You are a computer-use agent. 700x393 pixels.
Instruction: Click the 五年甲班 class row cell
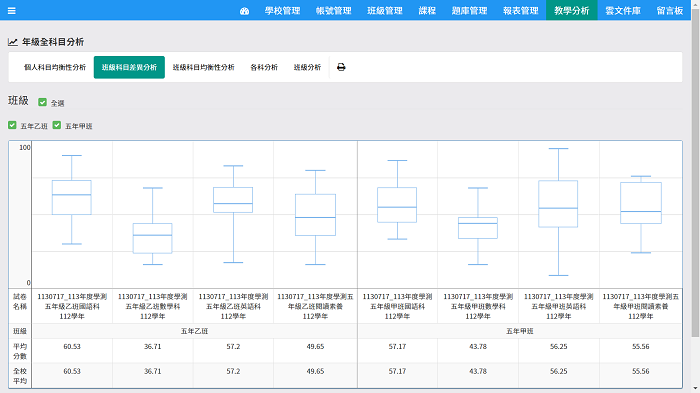click(520, 331)
